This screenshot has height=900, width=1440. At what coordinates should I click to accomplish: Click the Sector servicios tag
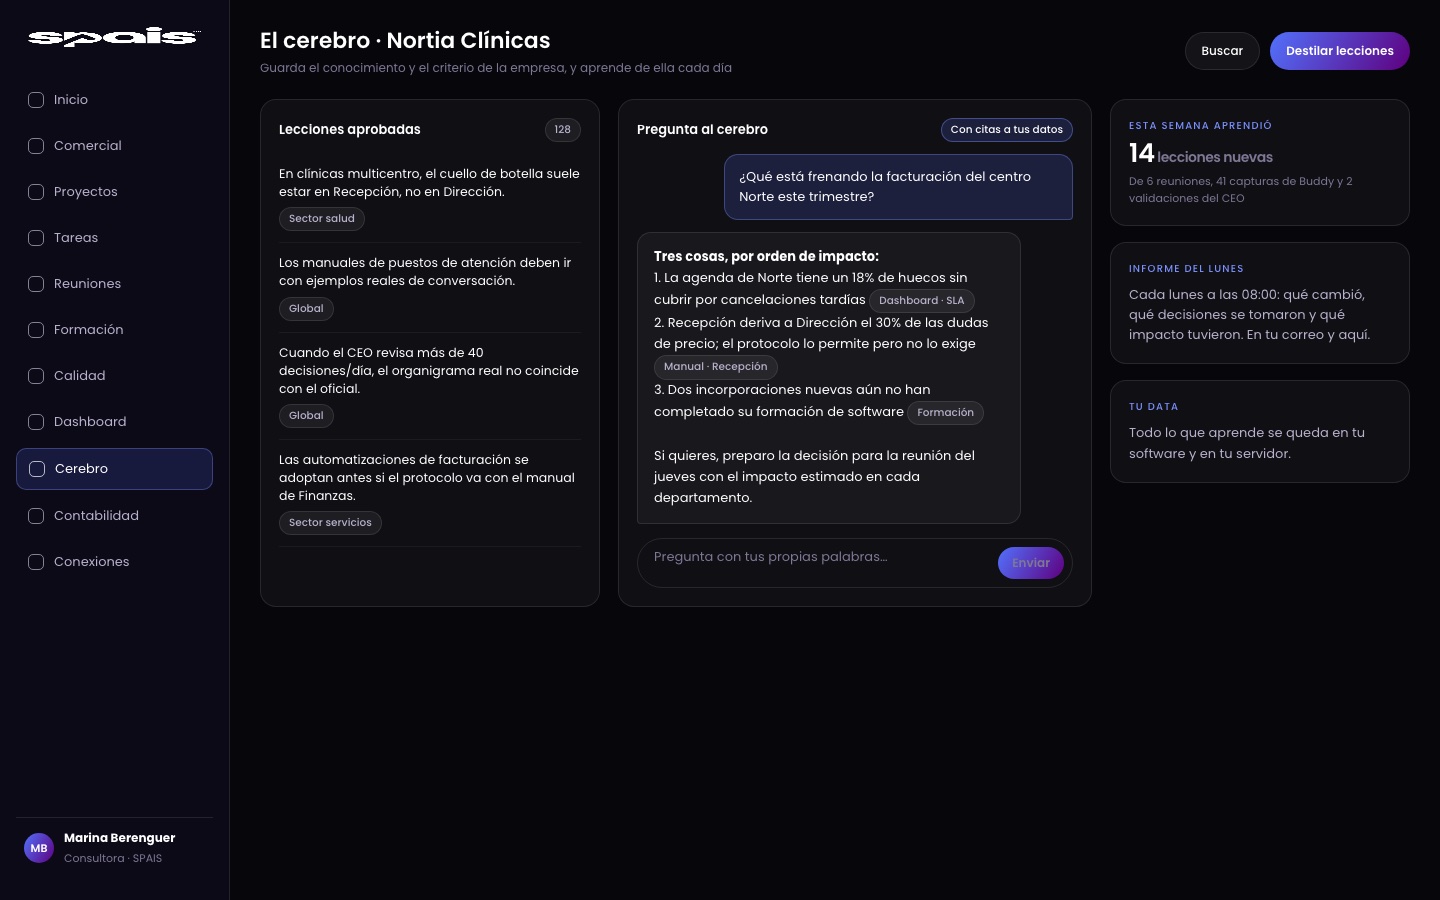pyautogui.click(x=330, y=523)
